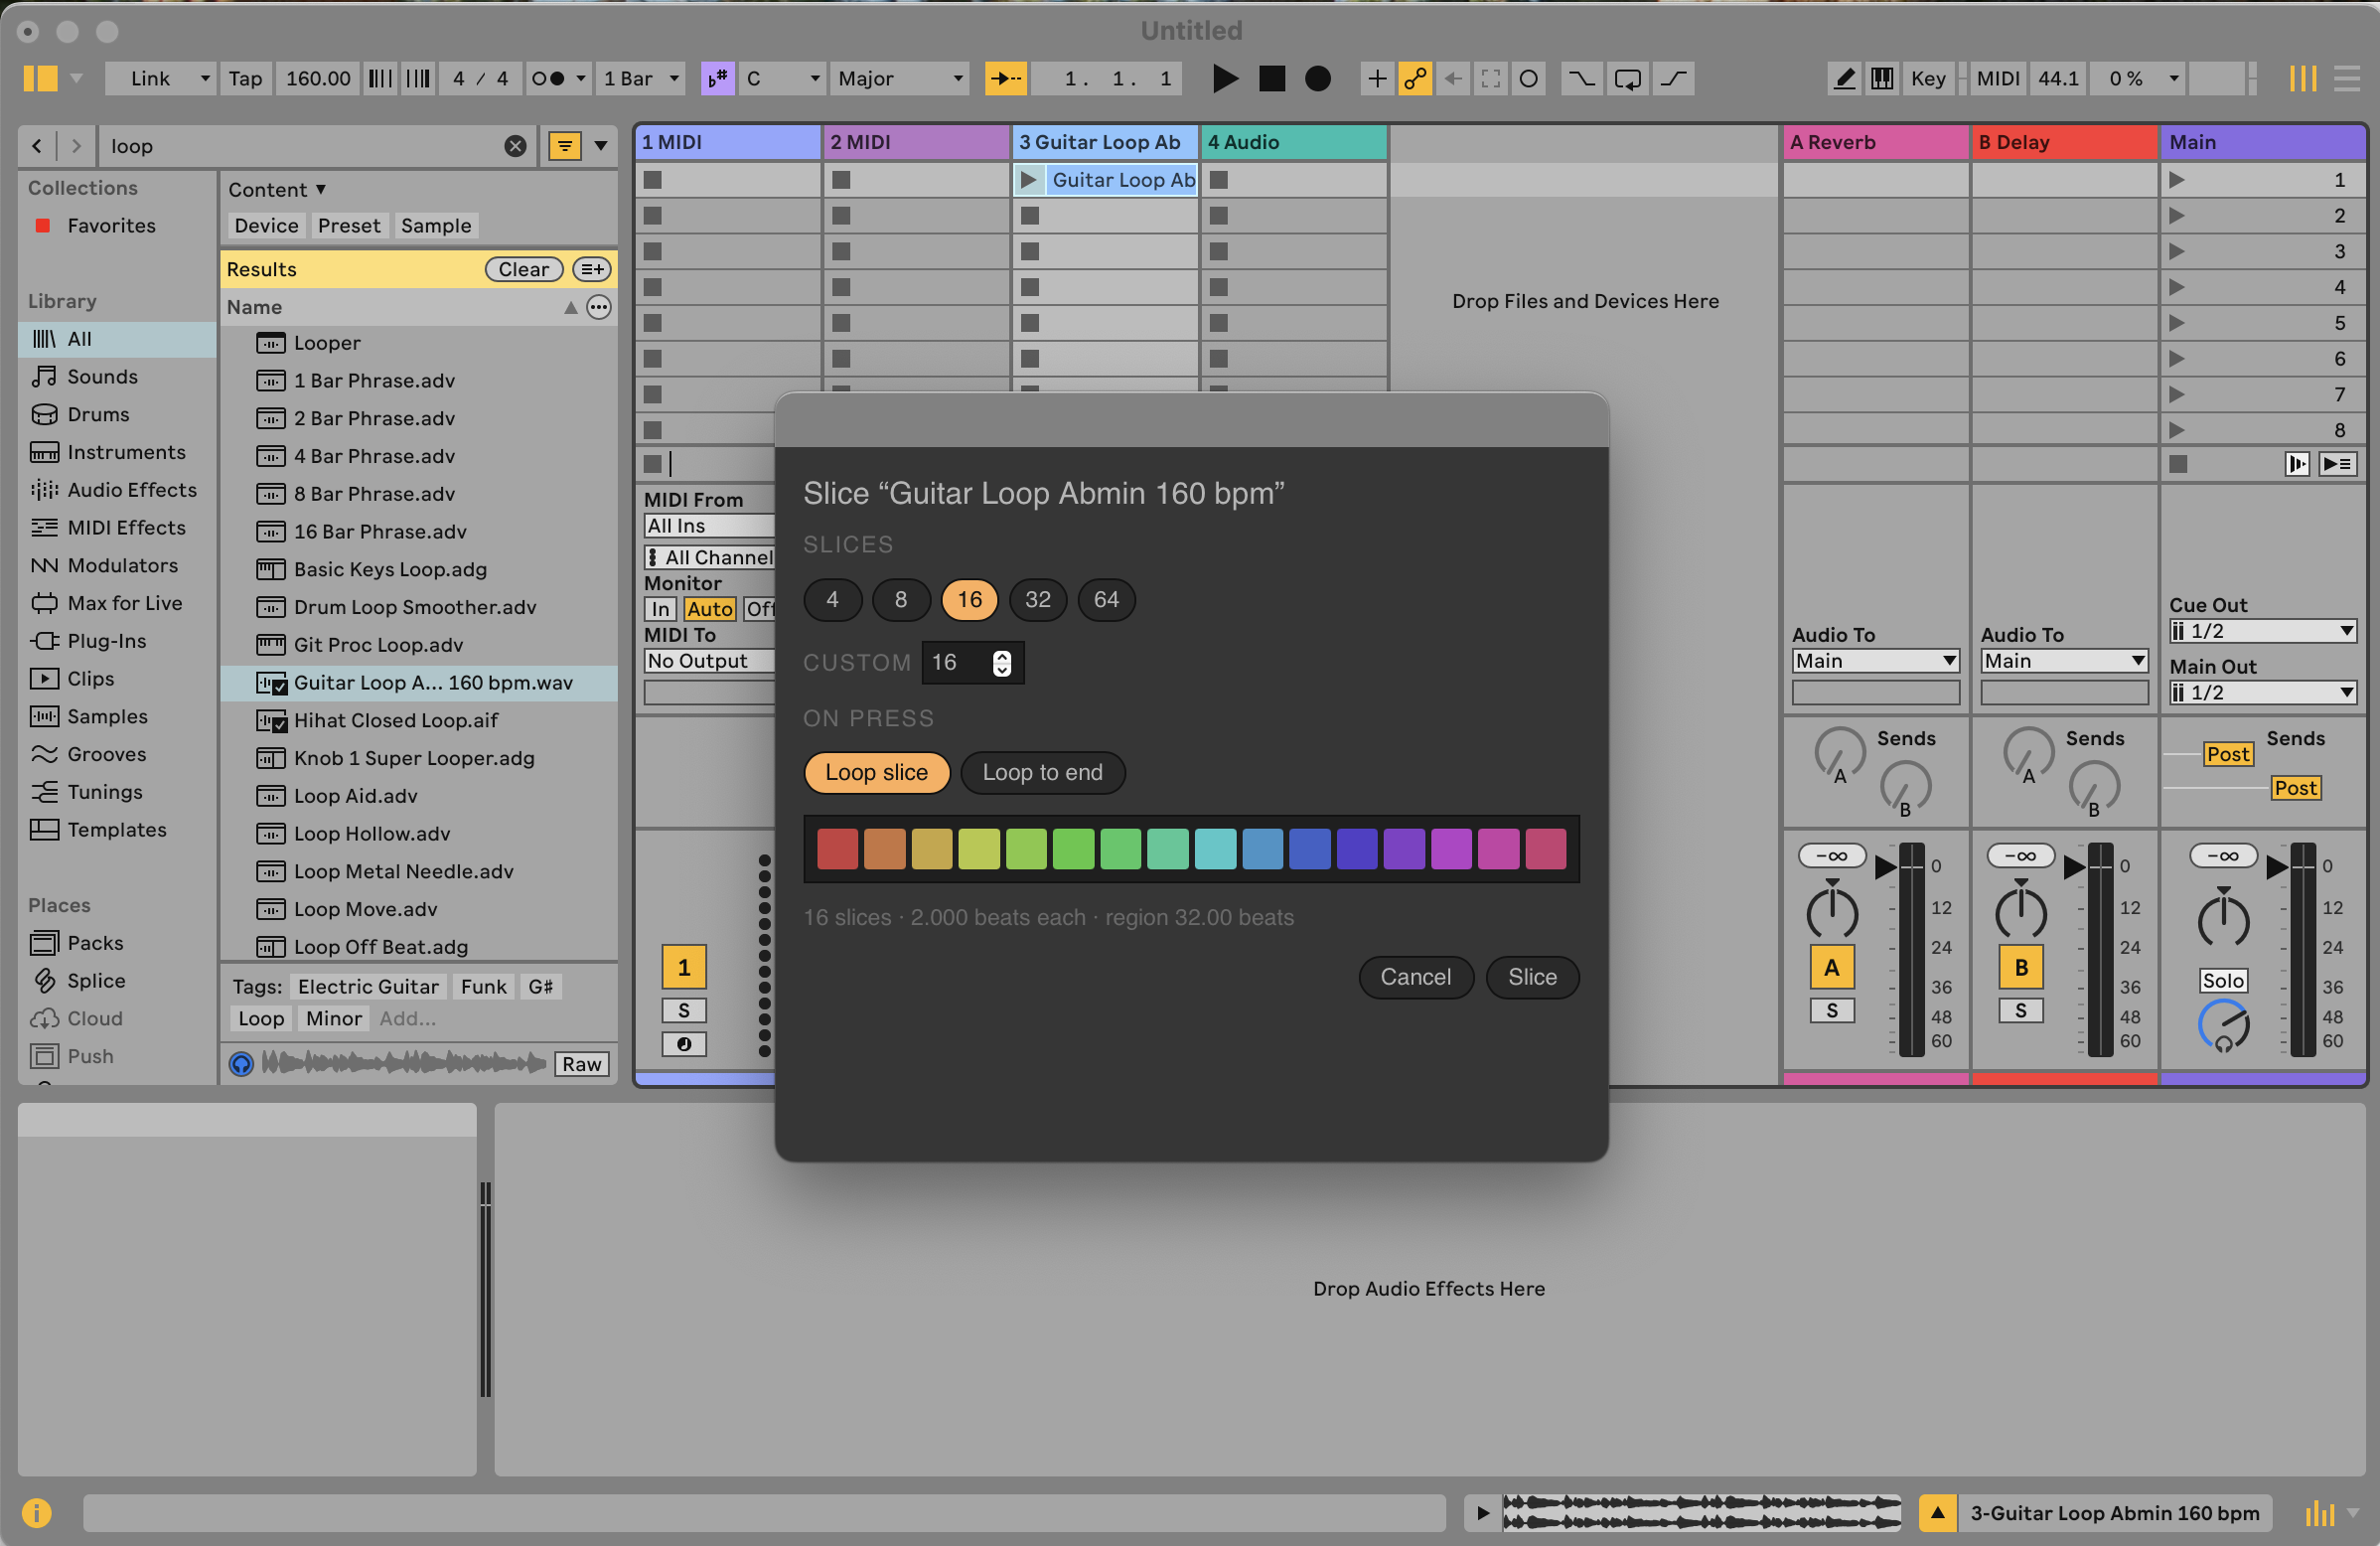The width and height of the screenshot is (2380, 1546).
Task: Open Name column options ellipsis icon
Action: pos(599,307)
